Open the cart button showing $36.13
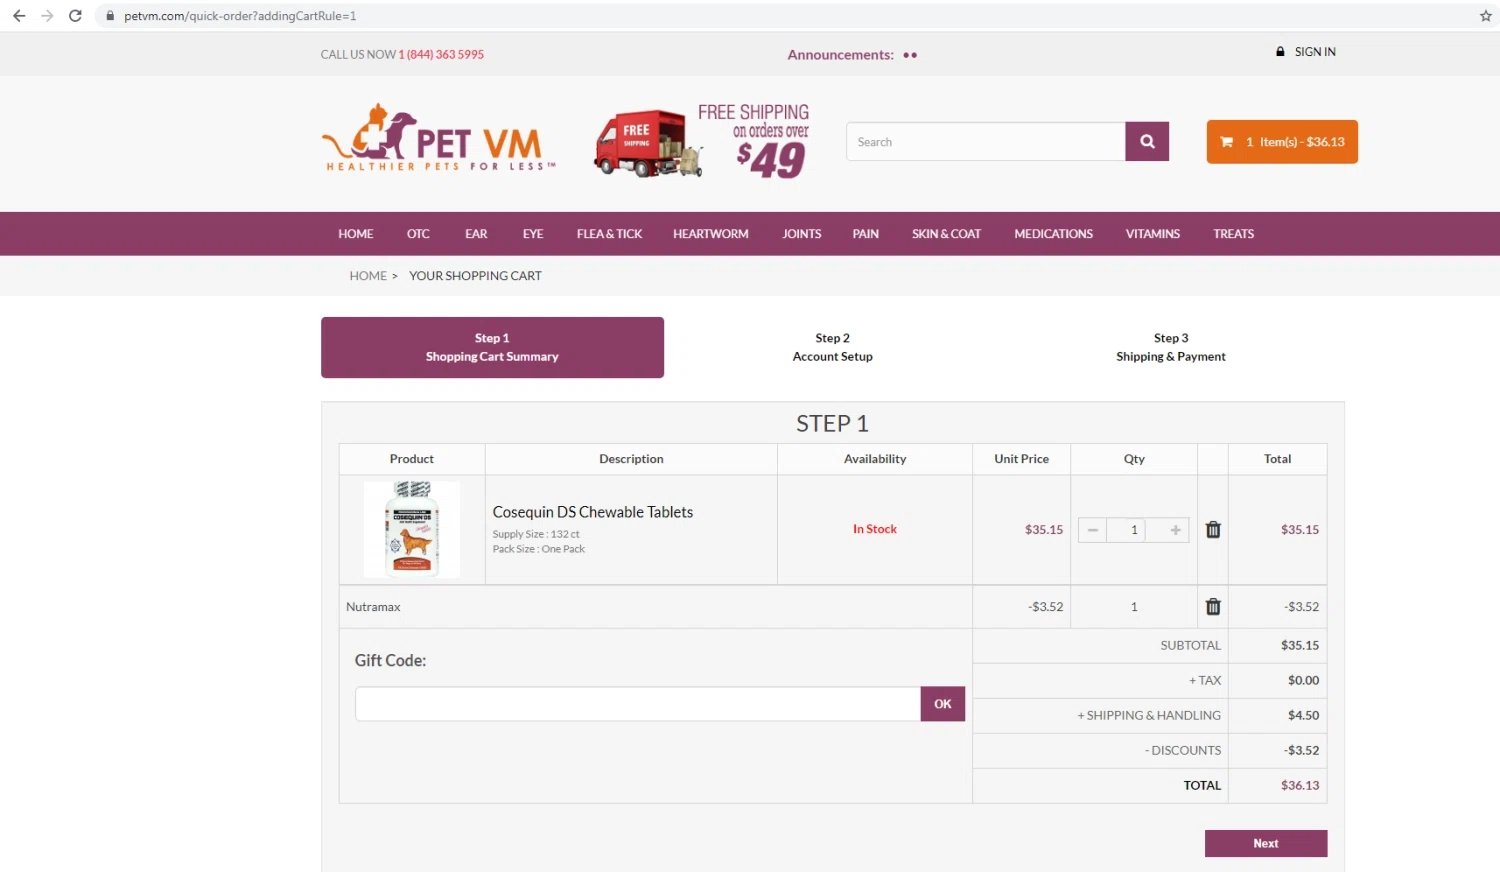The height and width of the screenshot is (872, 1500). pyautogui.click(x=1282, y=142)
